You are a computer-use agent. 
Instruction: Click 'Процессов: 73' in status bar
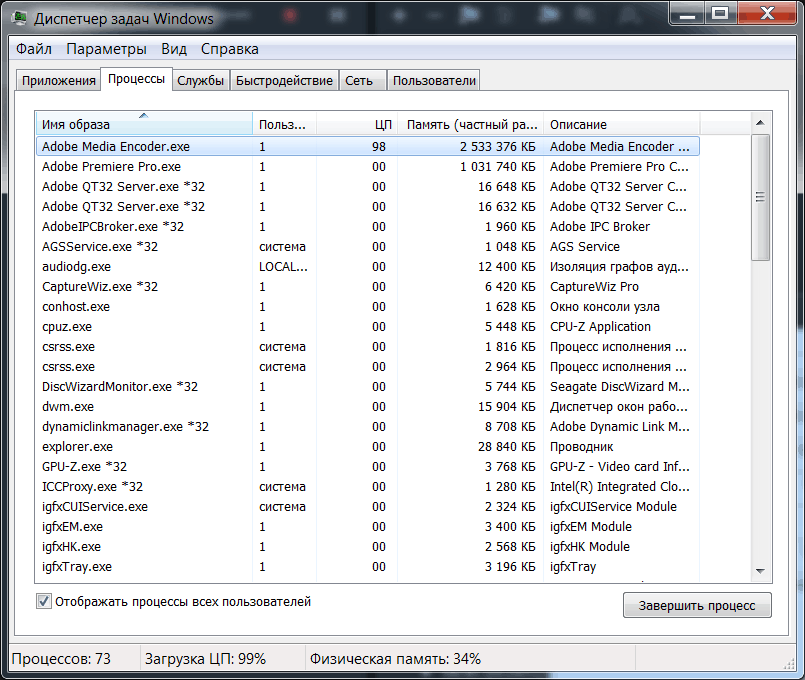click(61, 659)
